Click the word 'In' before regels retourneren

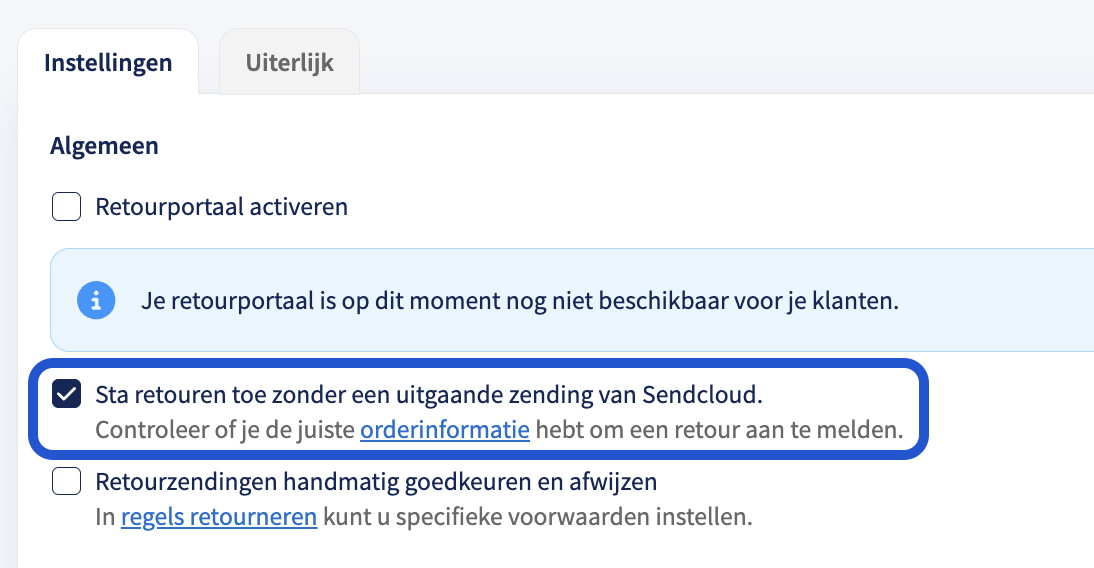(x=105, y=516)
